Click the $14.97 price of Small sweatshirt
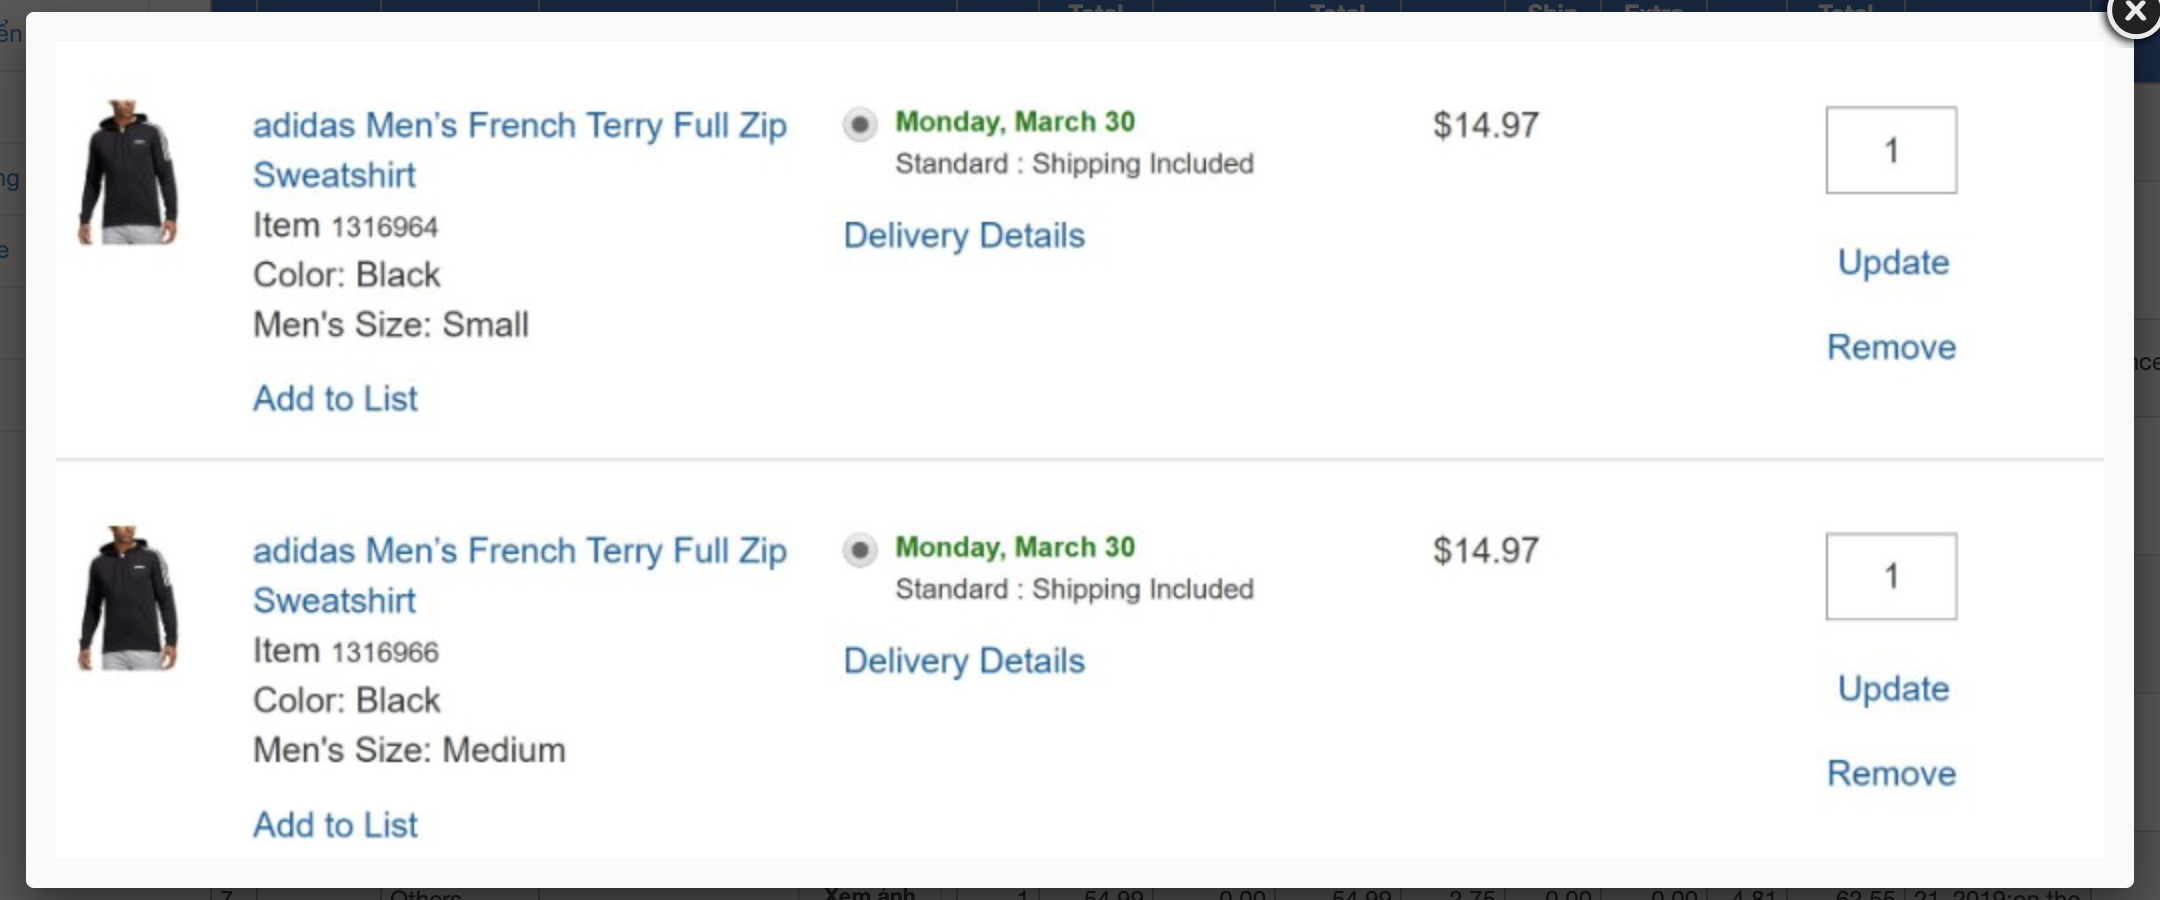 (x=1485, y=125)
